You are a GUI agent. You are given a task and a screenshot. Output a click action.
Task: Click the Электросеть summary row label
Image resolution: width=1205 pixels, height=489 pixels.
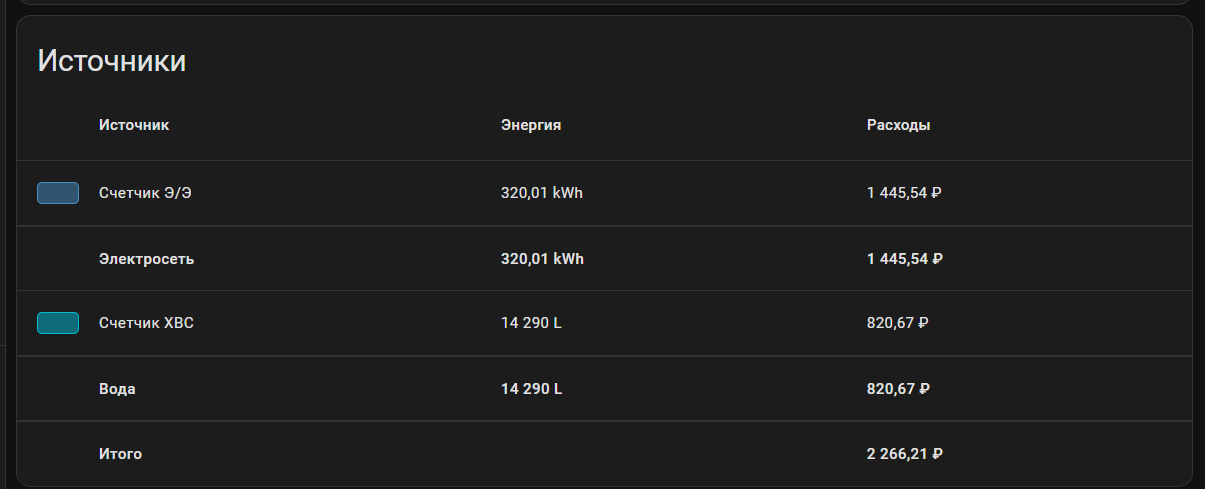[147, 258]
